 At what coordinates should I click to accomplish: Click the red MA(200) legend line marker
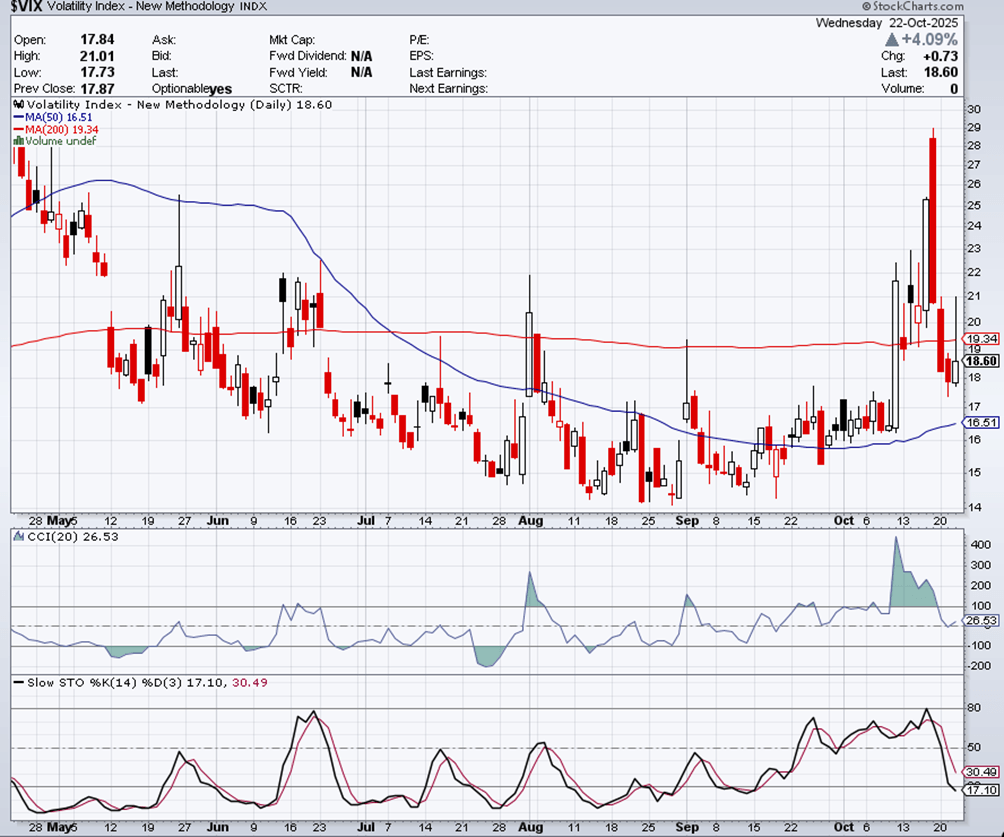tap(18, 129)
